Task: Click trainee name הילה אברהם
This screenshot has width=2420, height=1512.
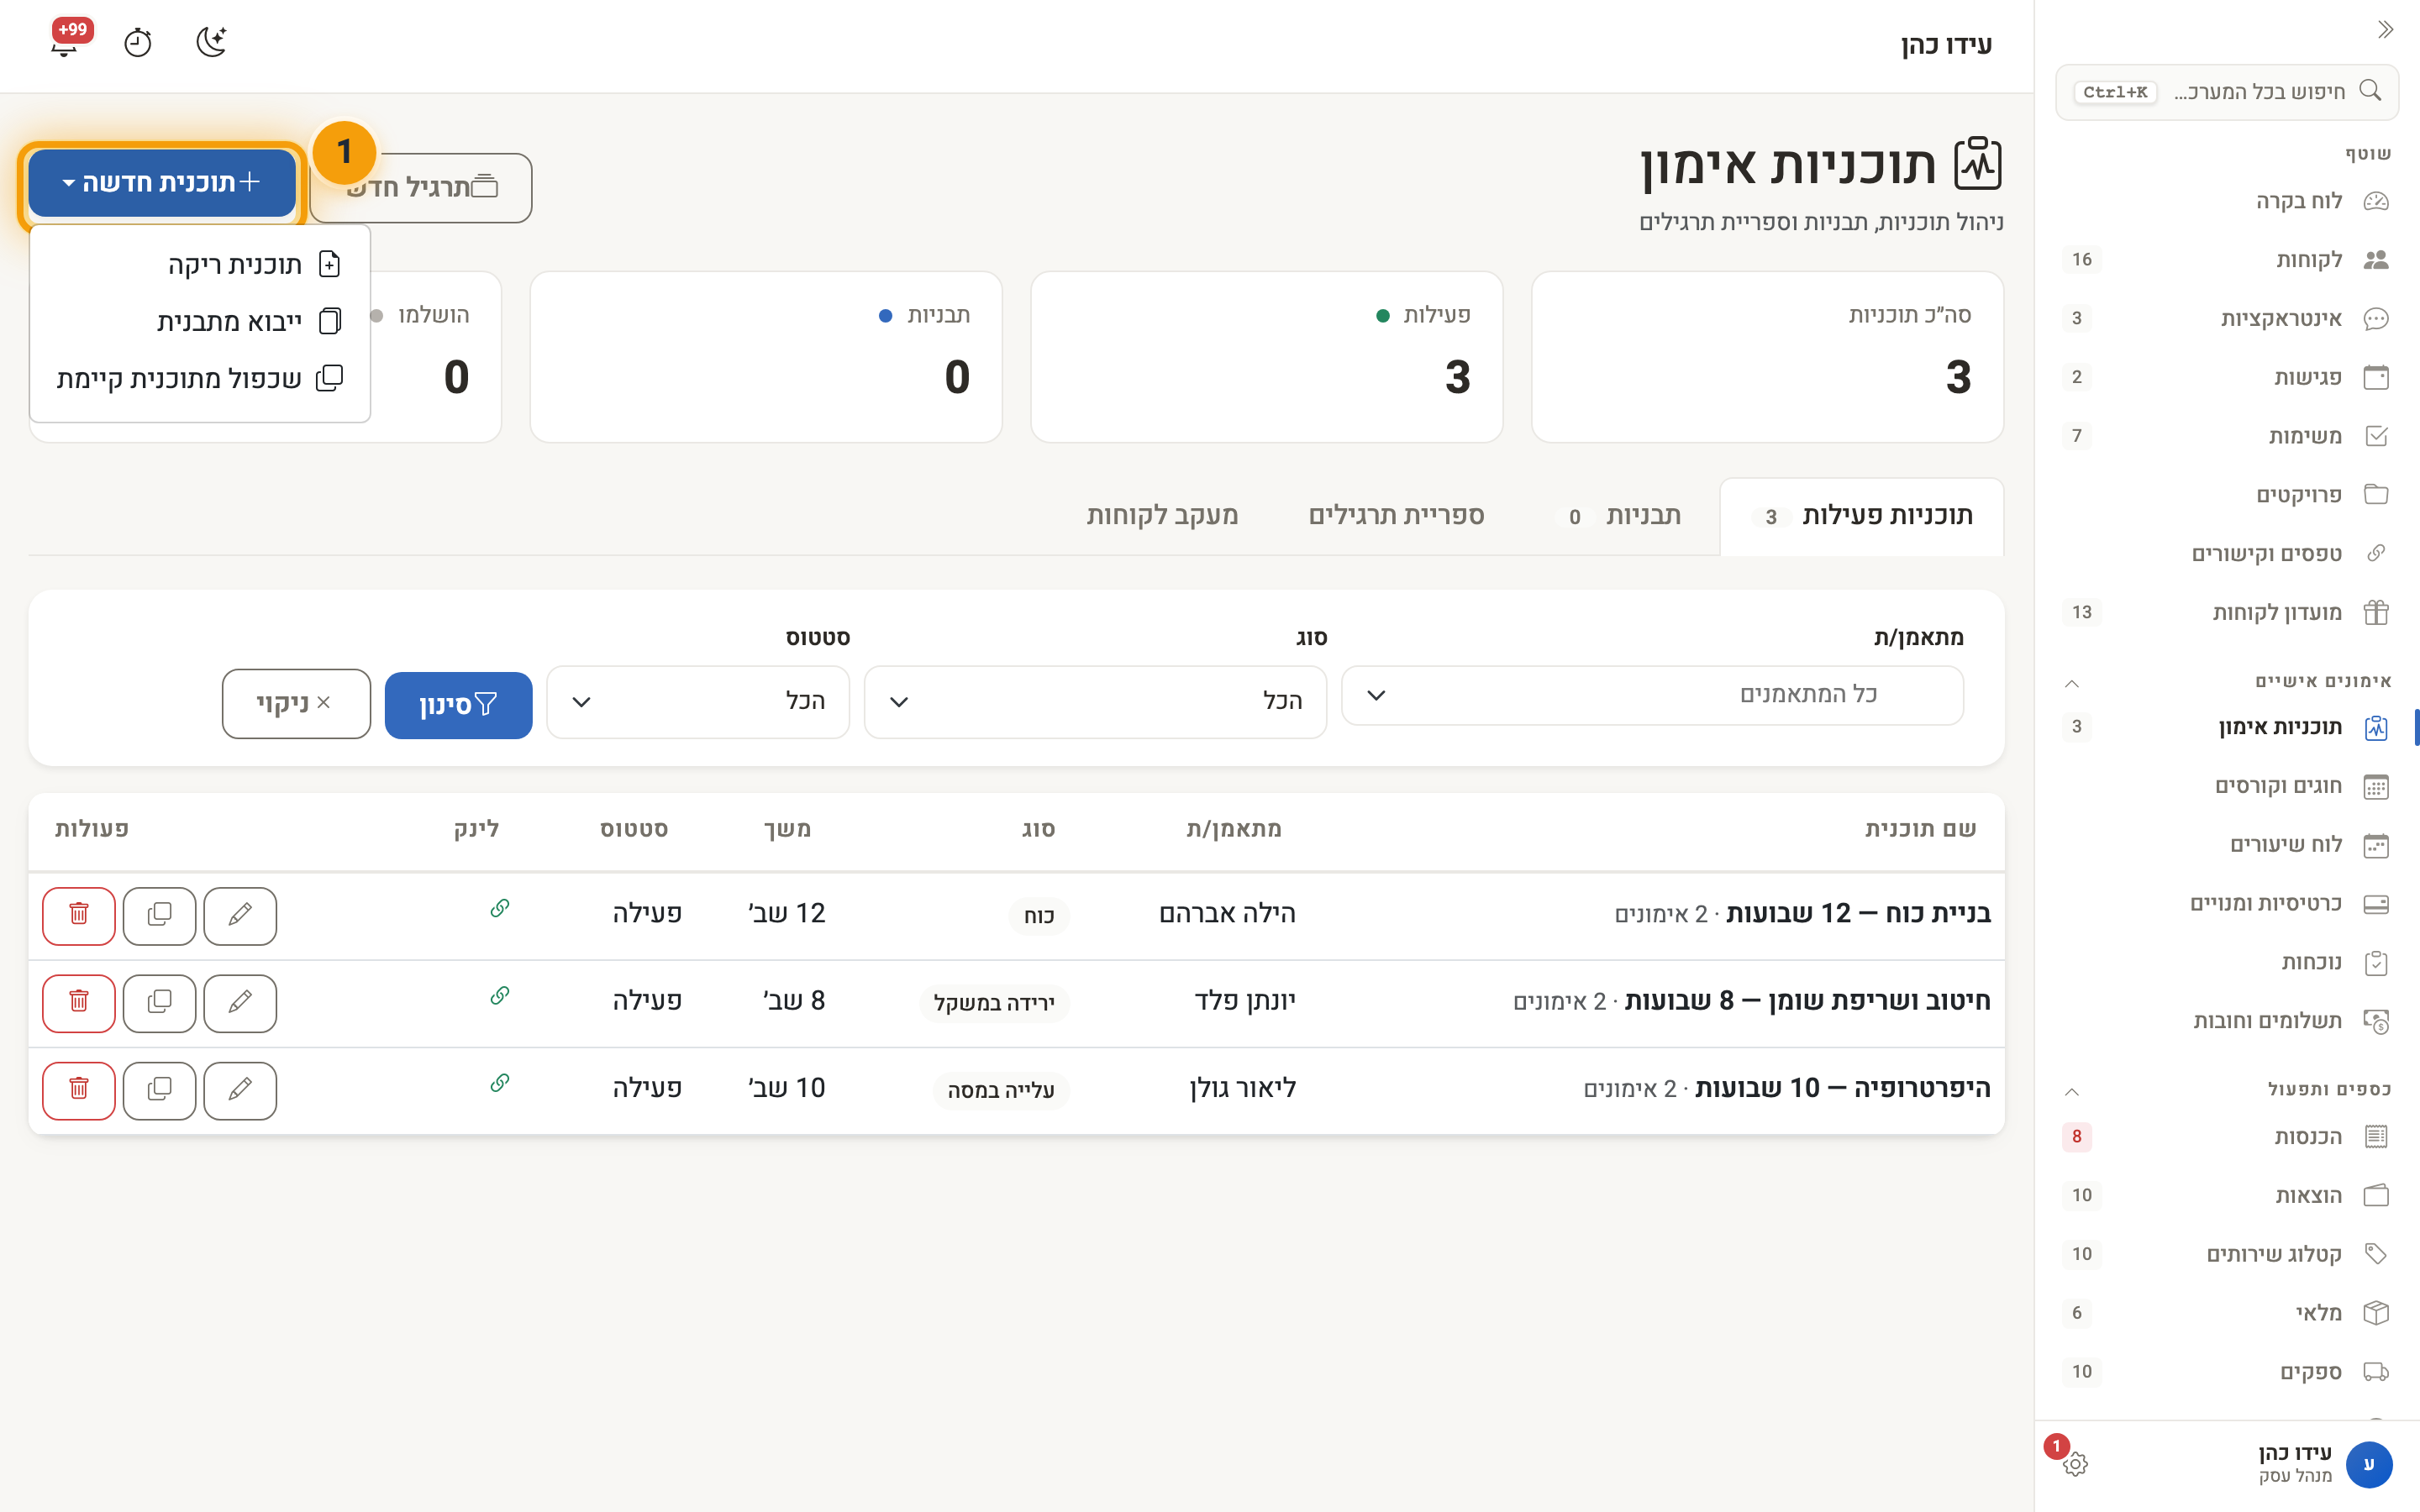Action: point(1227,914)
